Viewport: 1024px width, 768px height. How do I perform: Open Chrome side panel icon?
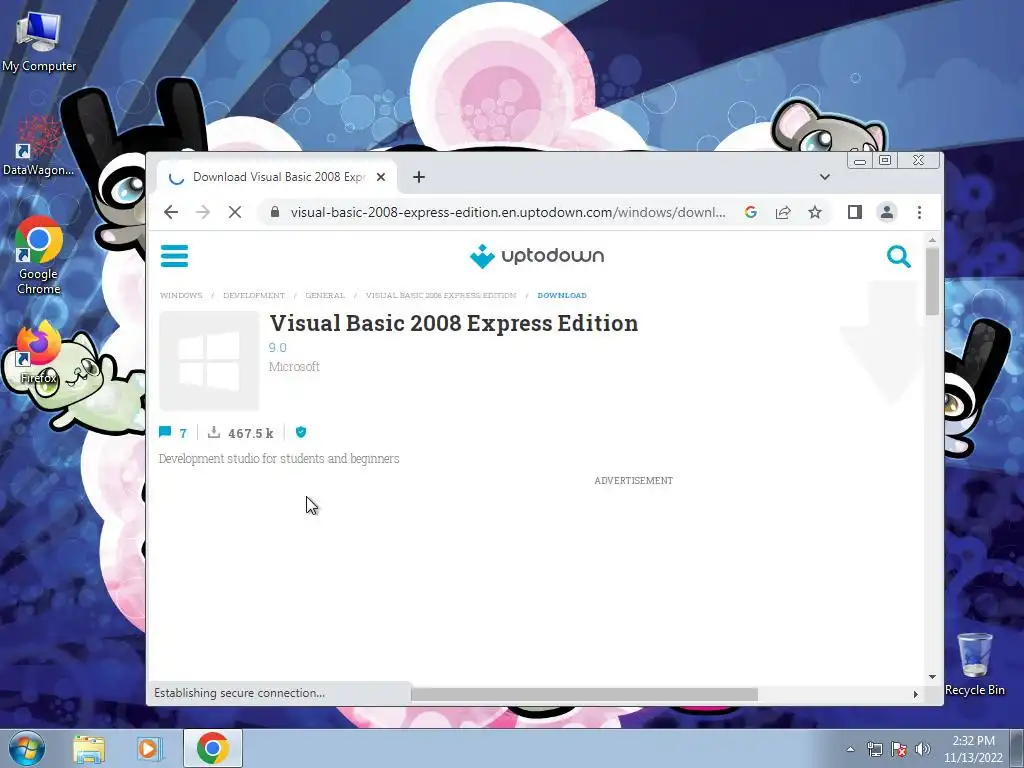pos(854,212)
